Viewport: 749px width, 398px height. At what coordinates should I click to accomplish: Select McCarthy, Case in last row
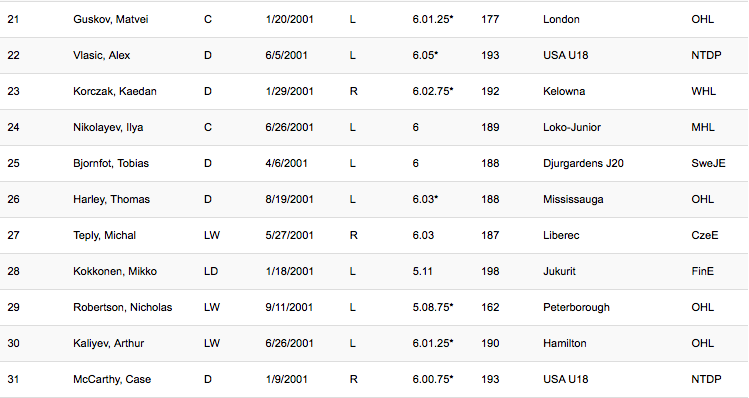112,379
